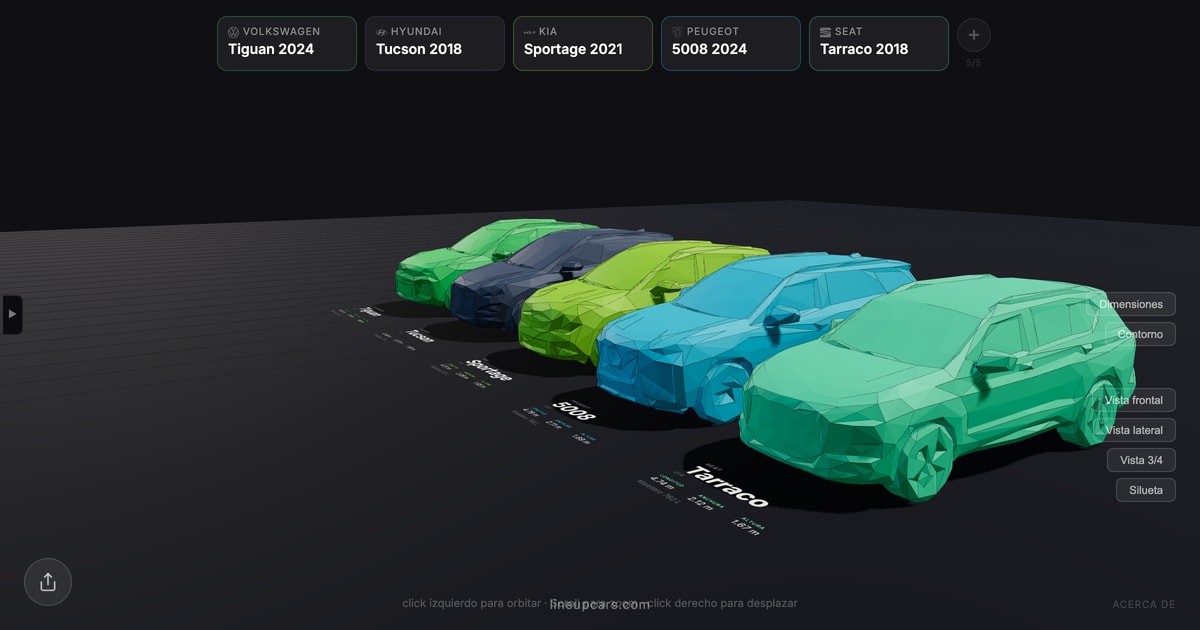
Task: Click the plus icon to add a car
Action: (974, 35)
